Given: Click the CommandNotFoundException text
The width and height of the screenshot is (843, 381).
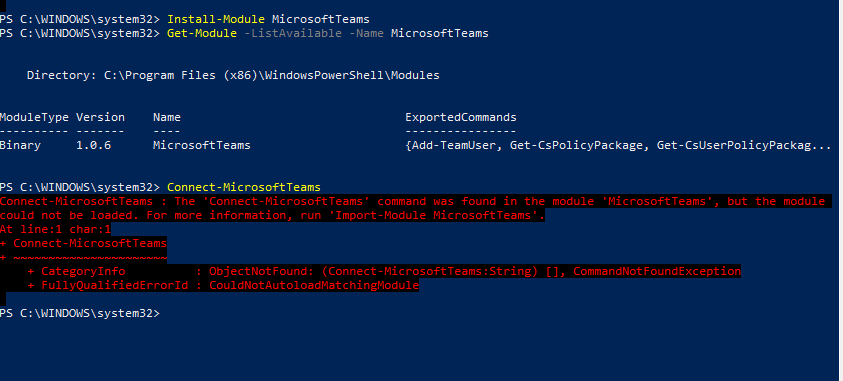Looking at the screenshot, I should 657,271.
